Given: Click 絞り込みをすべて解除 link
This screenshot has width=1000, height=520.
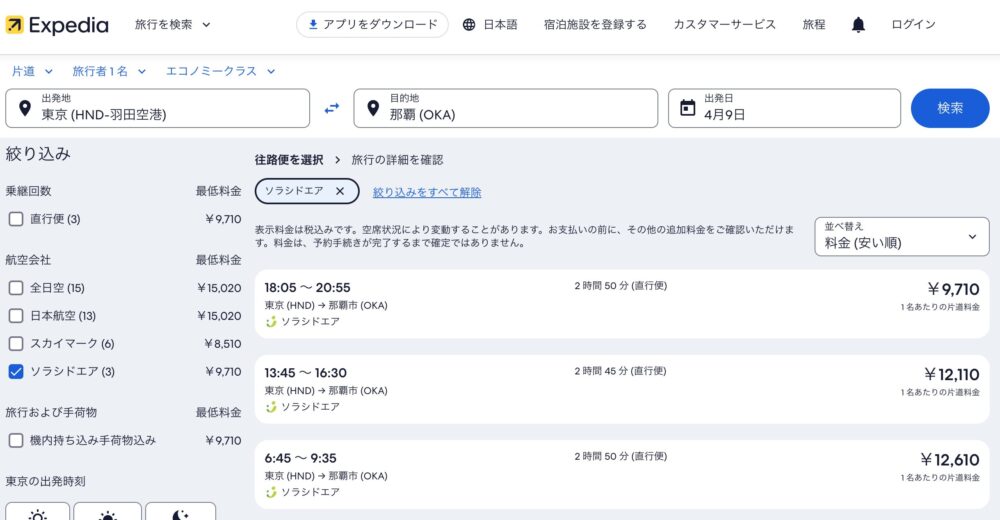Looking at the screenshot, I should 427,192.
